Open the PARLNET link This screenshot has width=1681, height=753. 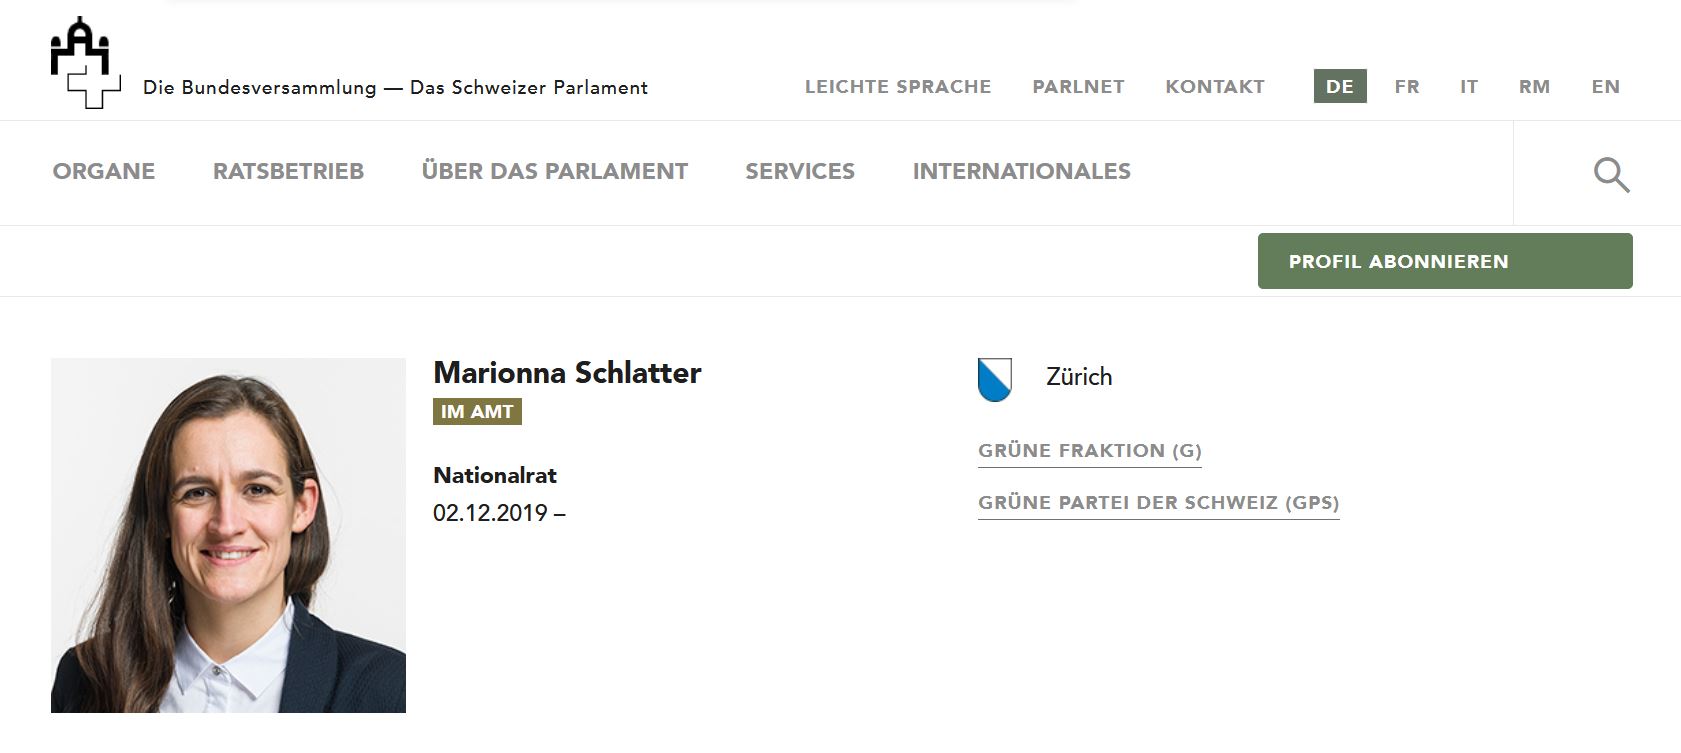pyautogui.click(x=1078, y=87)
